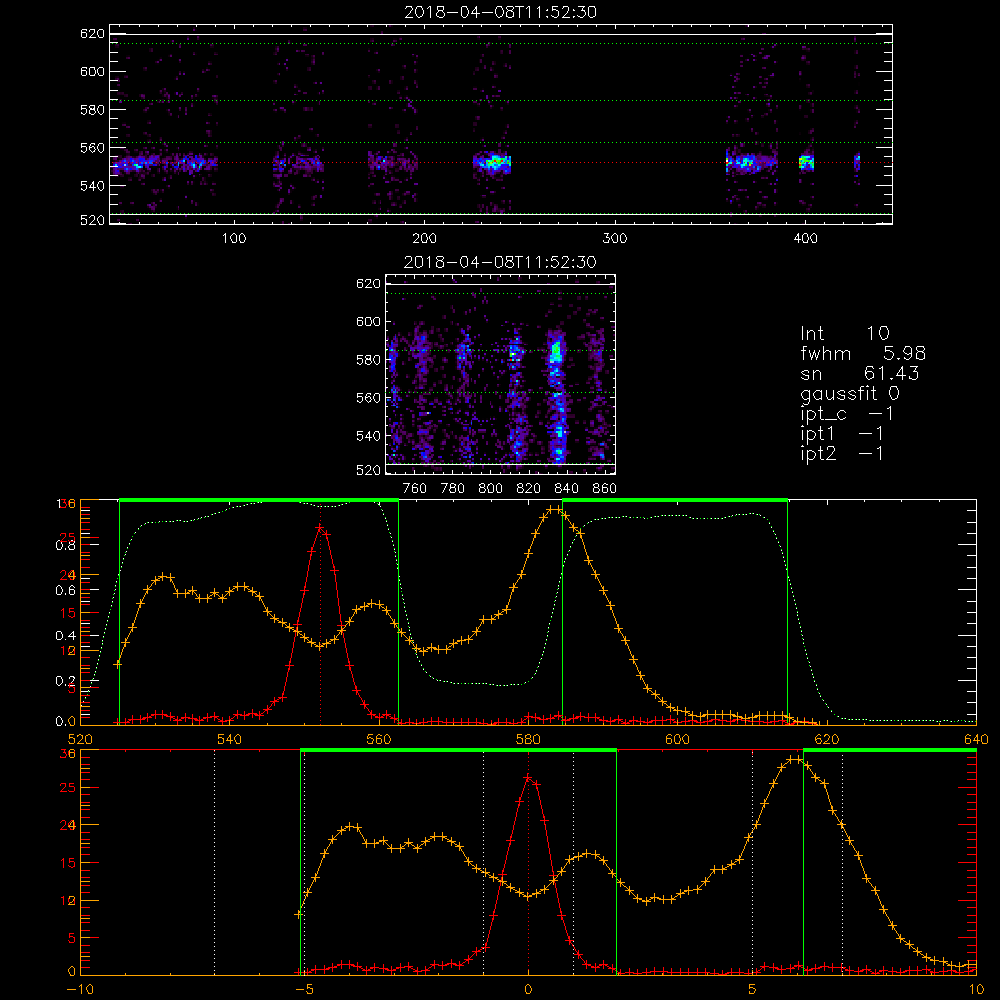This screenshot has width=1000, height=1000.
Task: Select the 'fwhm 5.98' readout
Action: tap(863, 353)
